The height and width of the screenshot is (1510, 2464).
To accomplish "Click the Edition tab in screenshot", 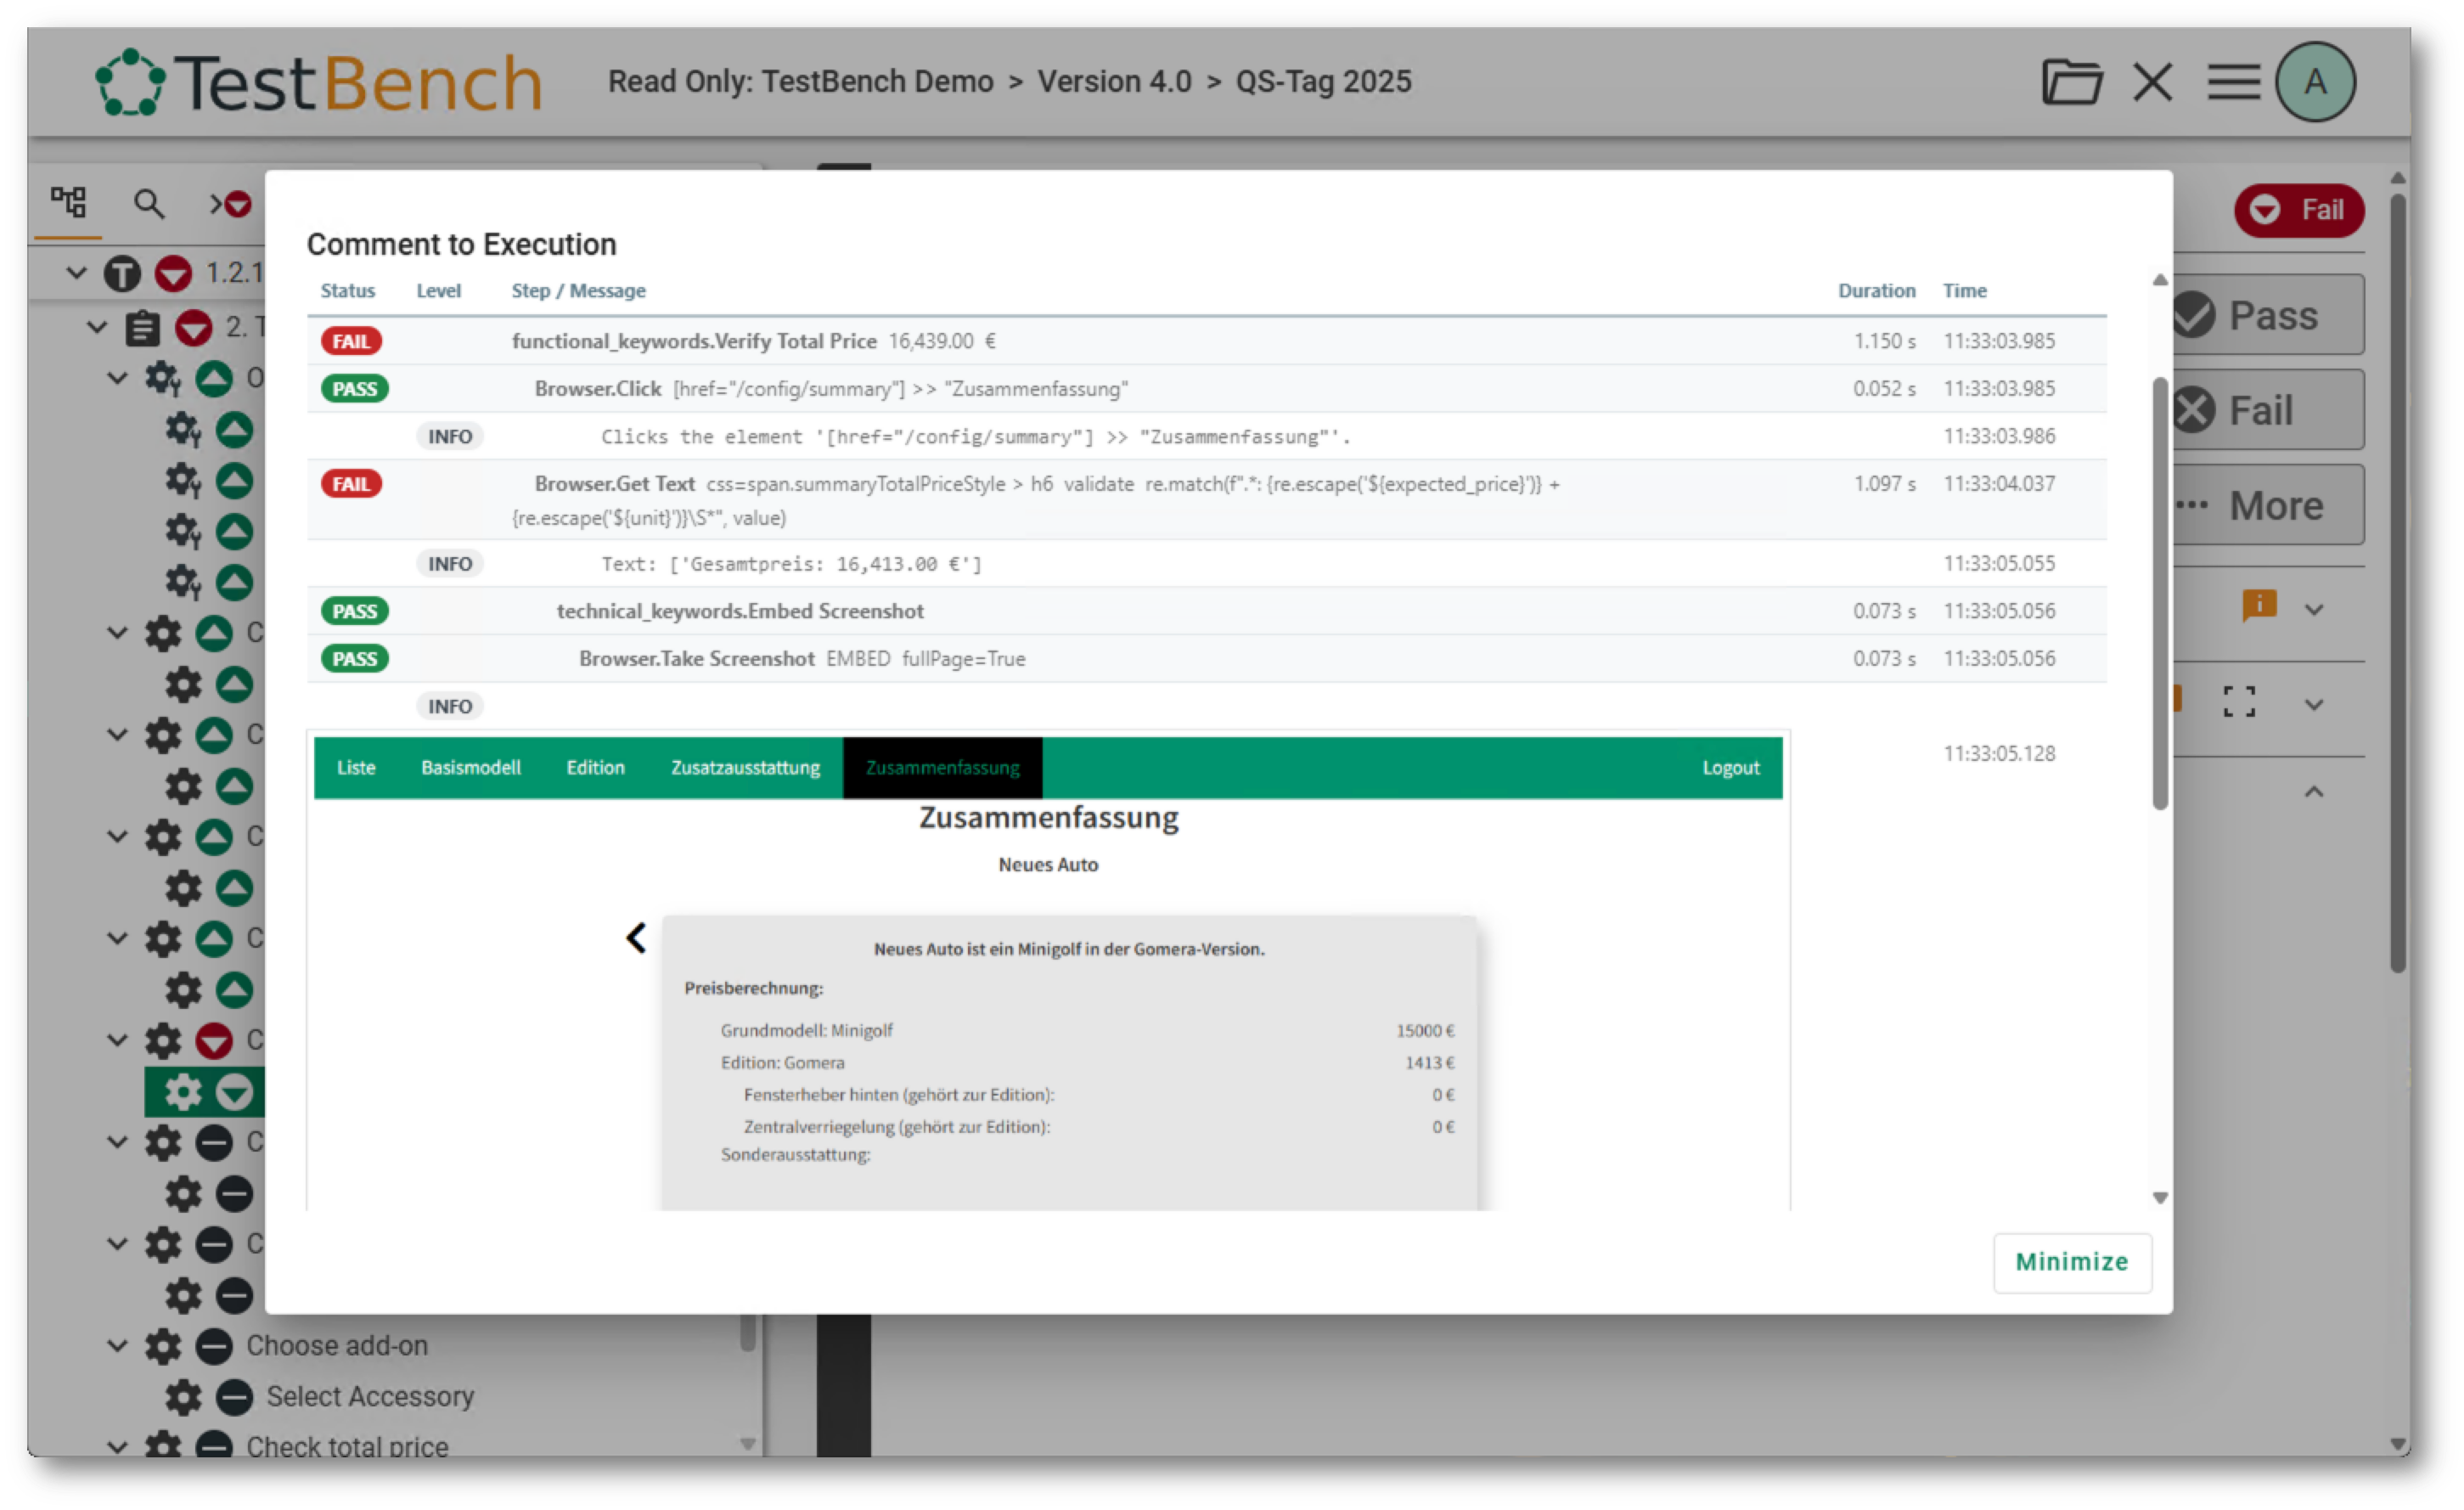I will [x=595, y=768].
